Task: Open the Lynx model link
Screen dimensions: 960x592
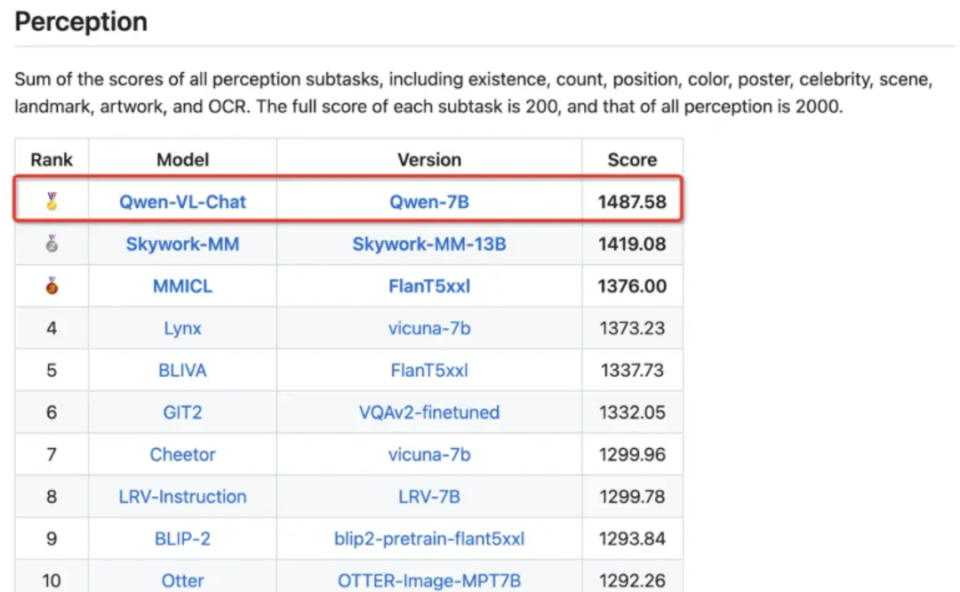Action: [182, 328]
